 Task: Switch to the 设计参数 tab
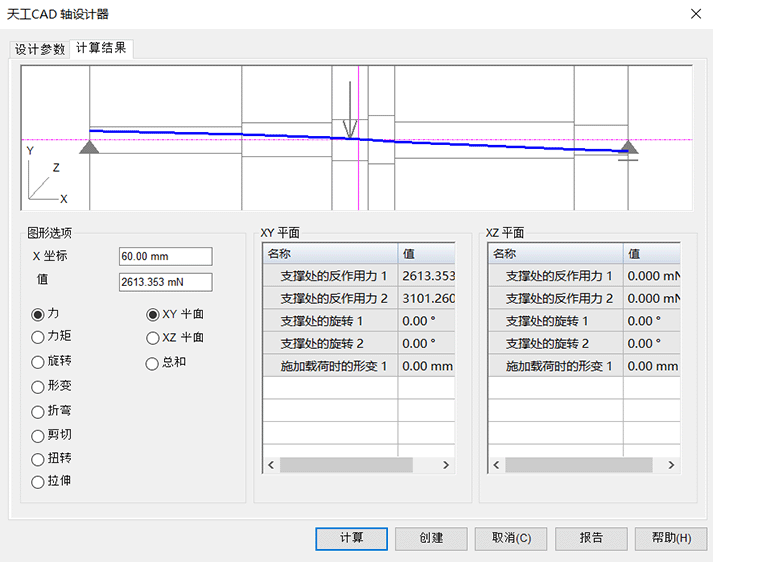tap(40, 49)
